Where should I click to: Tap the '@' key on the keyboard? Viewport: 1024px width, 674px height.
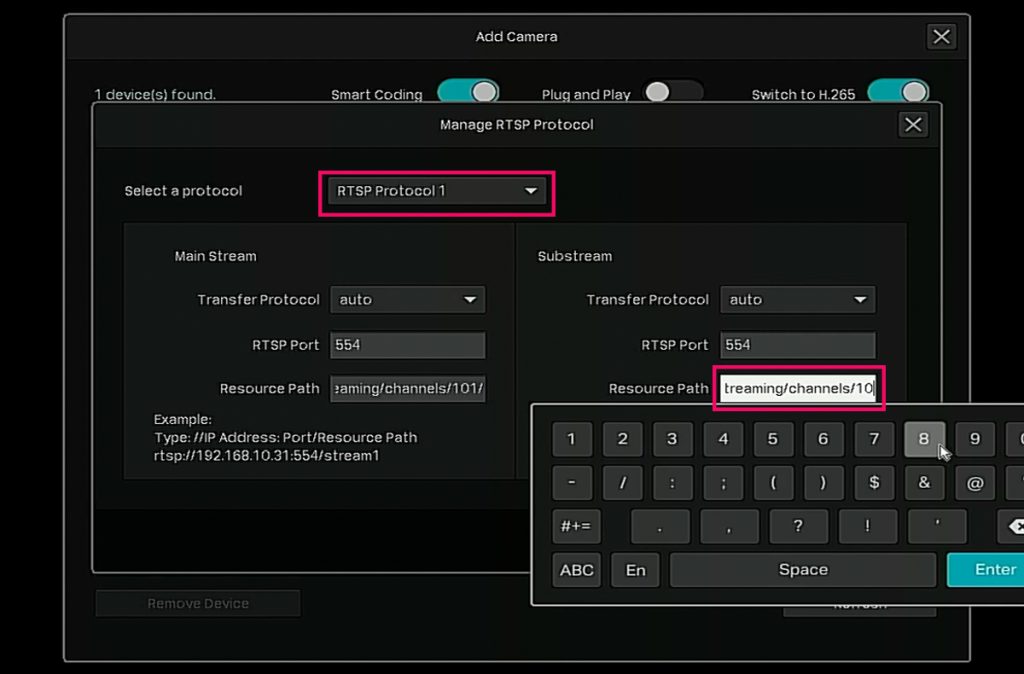tap(975, 483)
